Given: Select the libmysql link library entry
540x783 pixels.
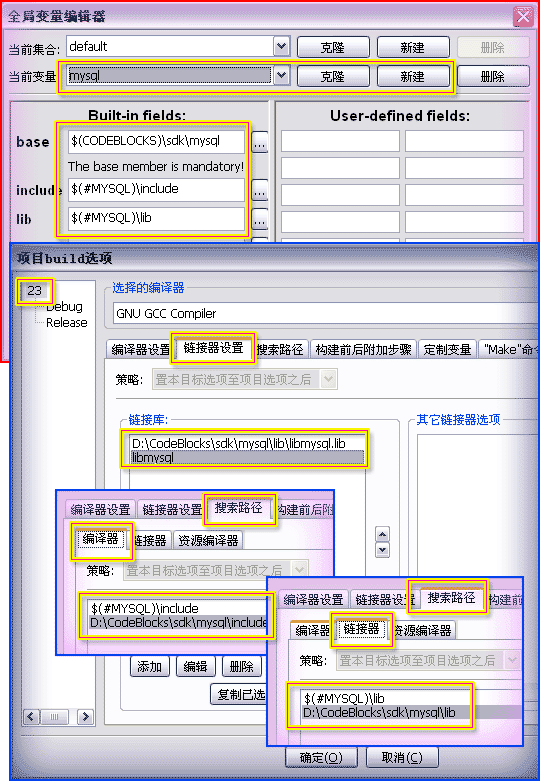Looking at the screenshot, I should [x=247, y=457].
